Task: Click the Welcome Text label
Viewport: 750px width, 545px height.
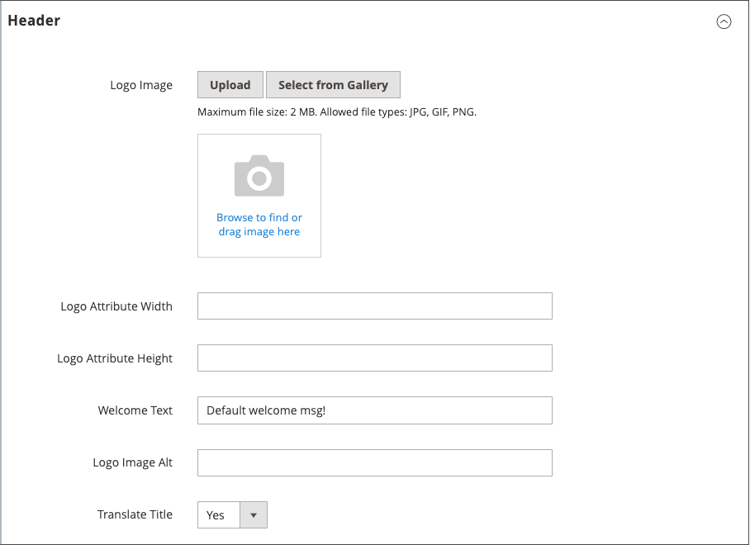Action: click(x=135, y=410)
